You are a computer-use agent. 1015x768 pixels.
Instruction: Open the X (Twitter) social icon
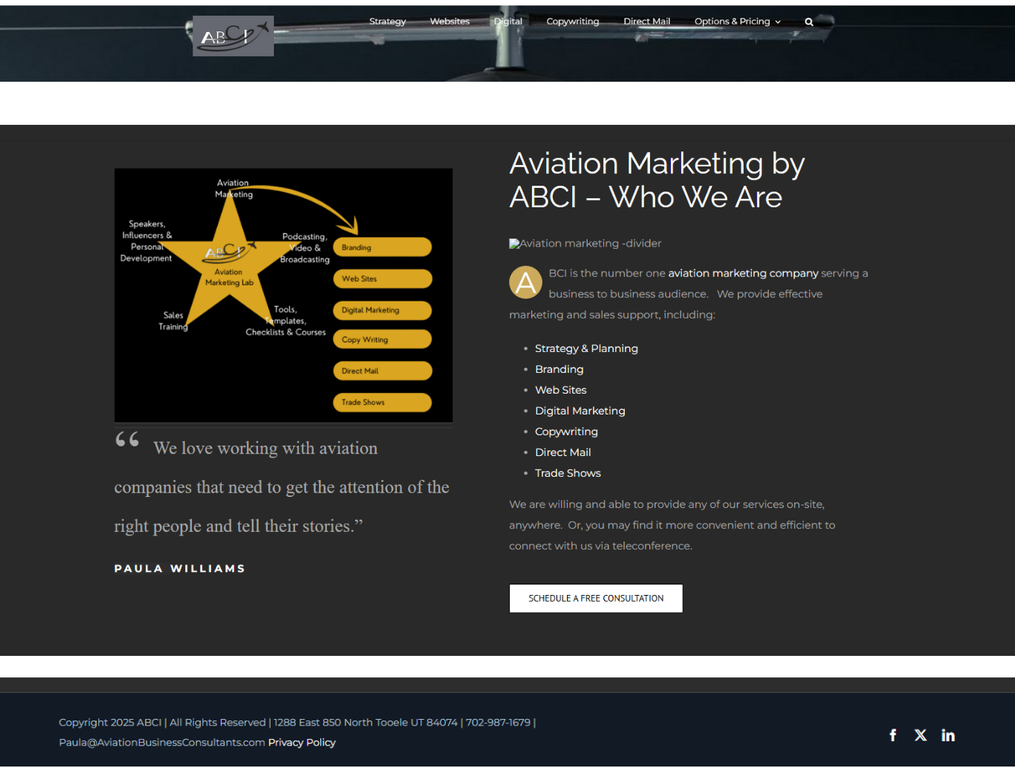920,735
